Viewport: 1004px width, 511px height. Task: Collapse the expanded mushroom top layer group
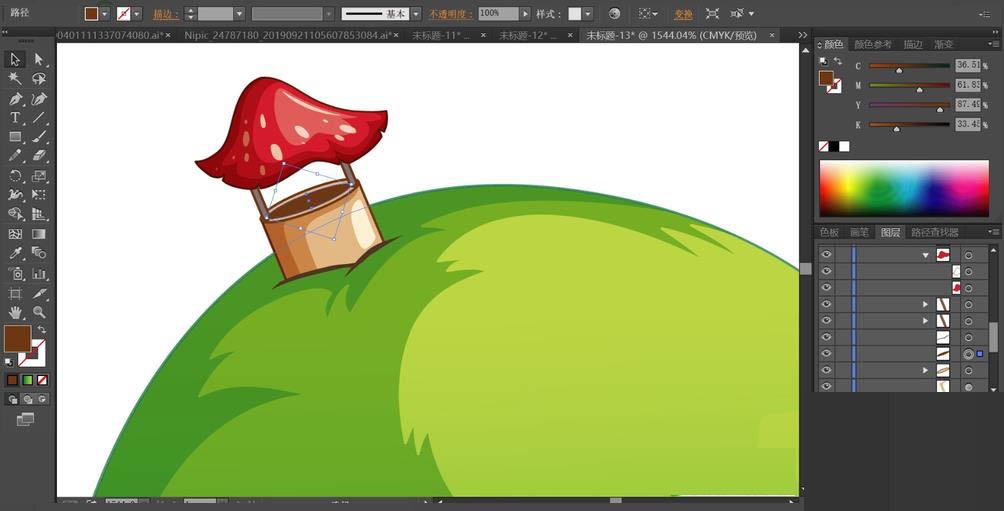tap(926, 255)
